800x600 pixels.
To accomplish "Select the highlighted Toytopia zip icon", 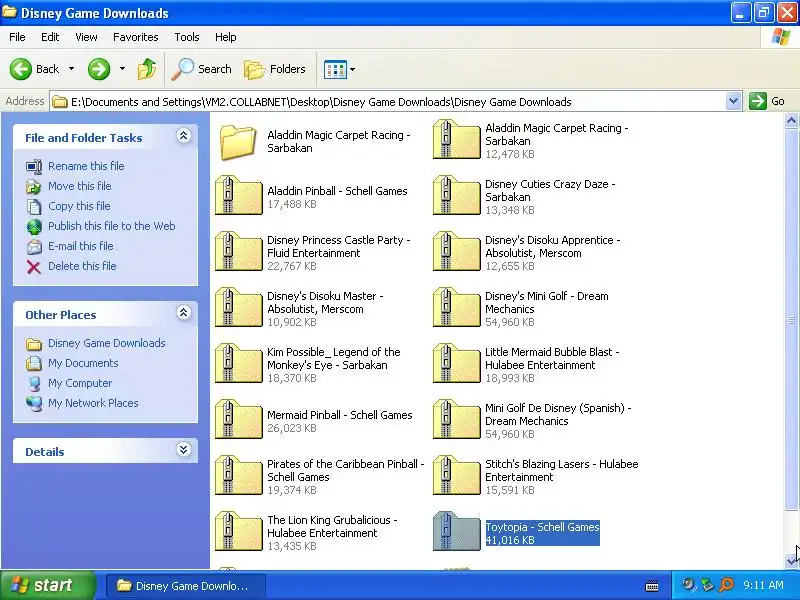I will 456,532.
